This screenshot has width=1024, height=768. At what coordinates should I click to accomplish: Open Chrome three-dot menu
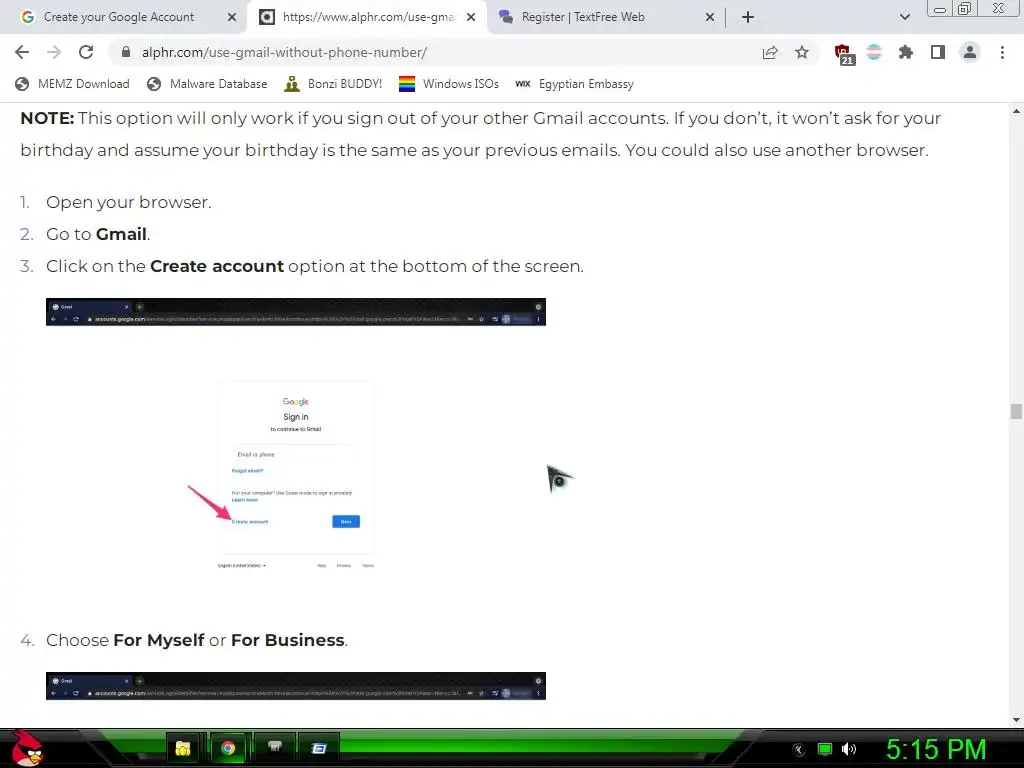pos(1002,52)
